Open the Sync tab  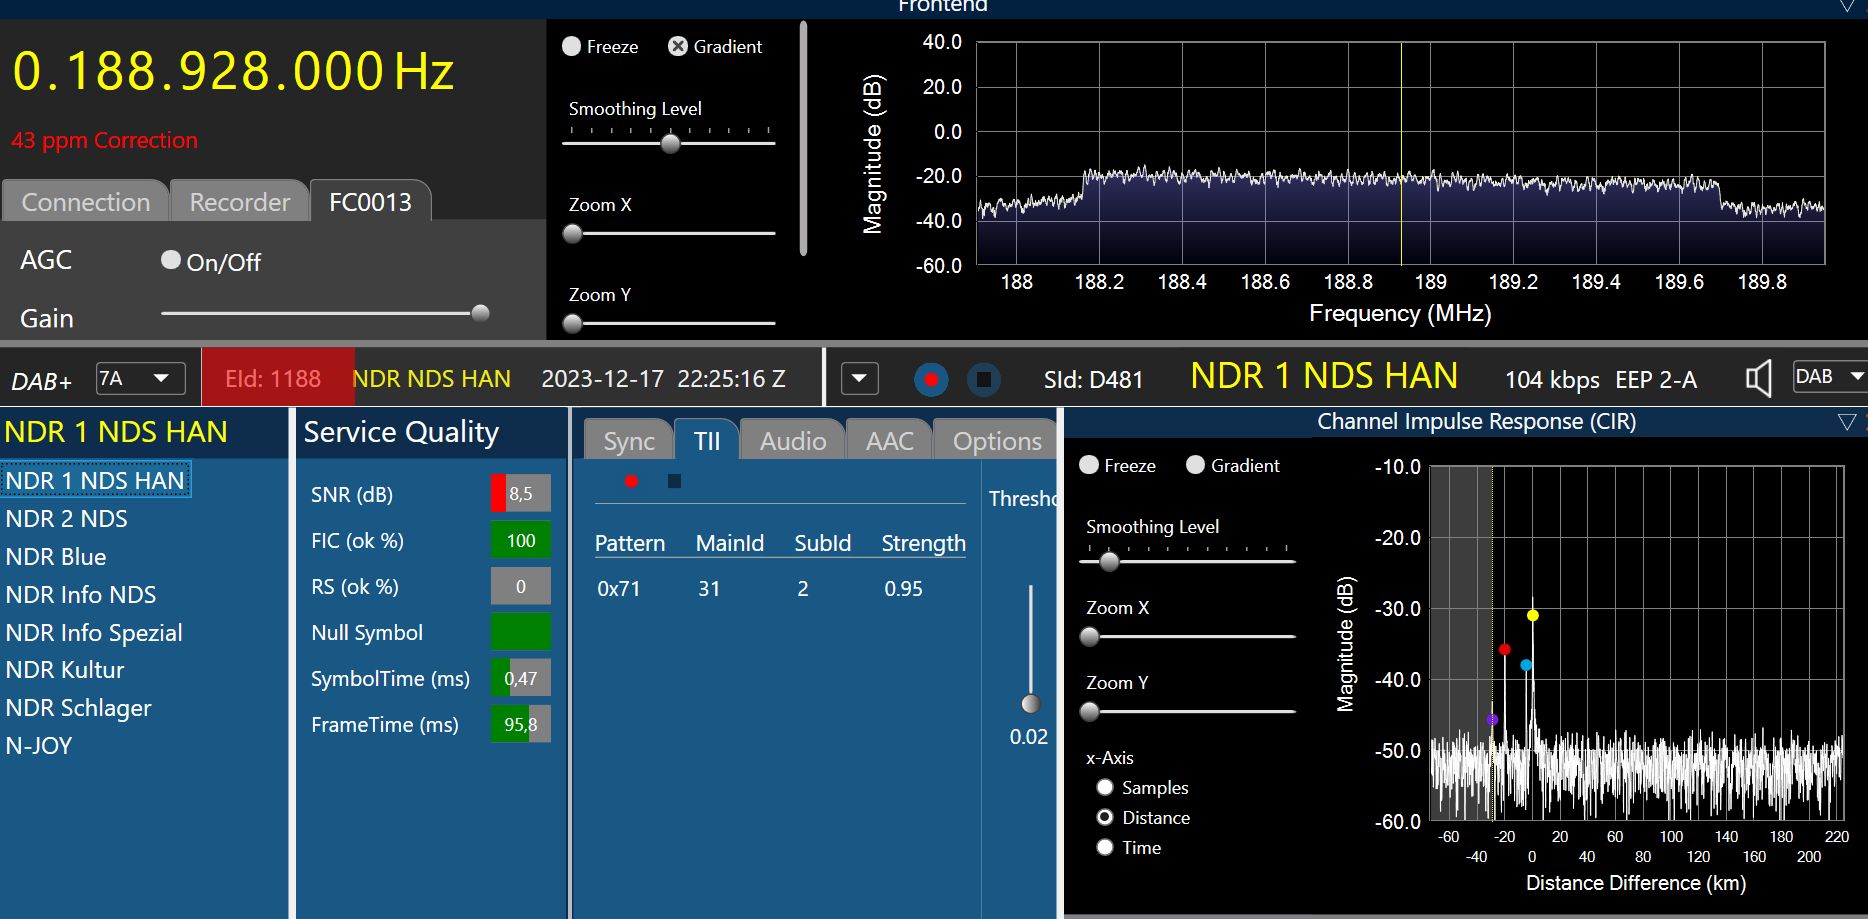coord(628,440)
